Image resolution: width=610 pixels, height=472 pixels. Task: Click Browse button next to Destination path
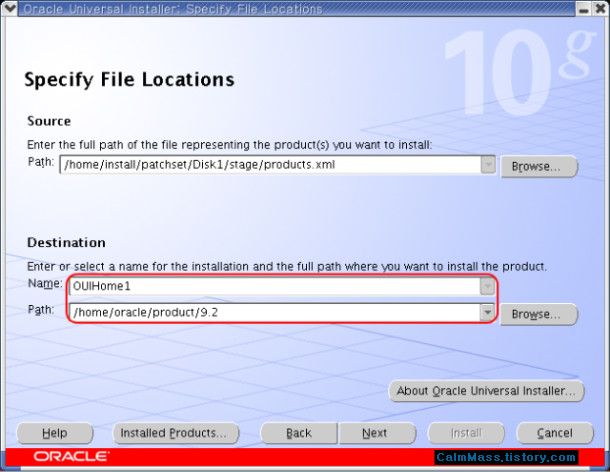click(x=538, y=314)
